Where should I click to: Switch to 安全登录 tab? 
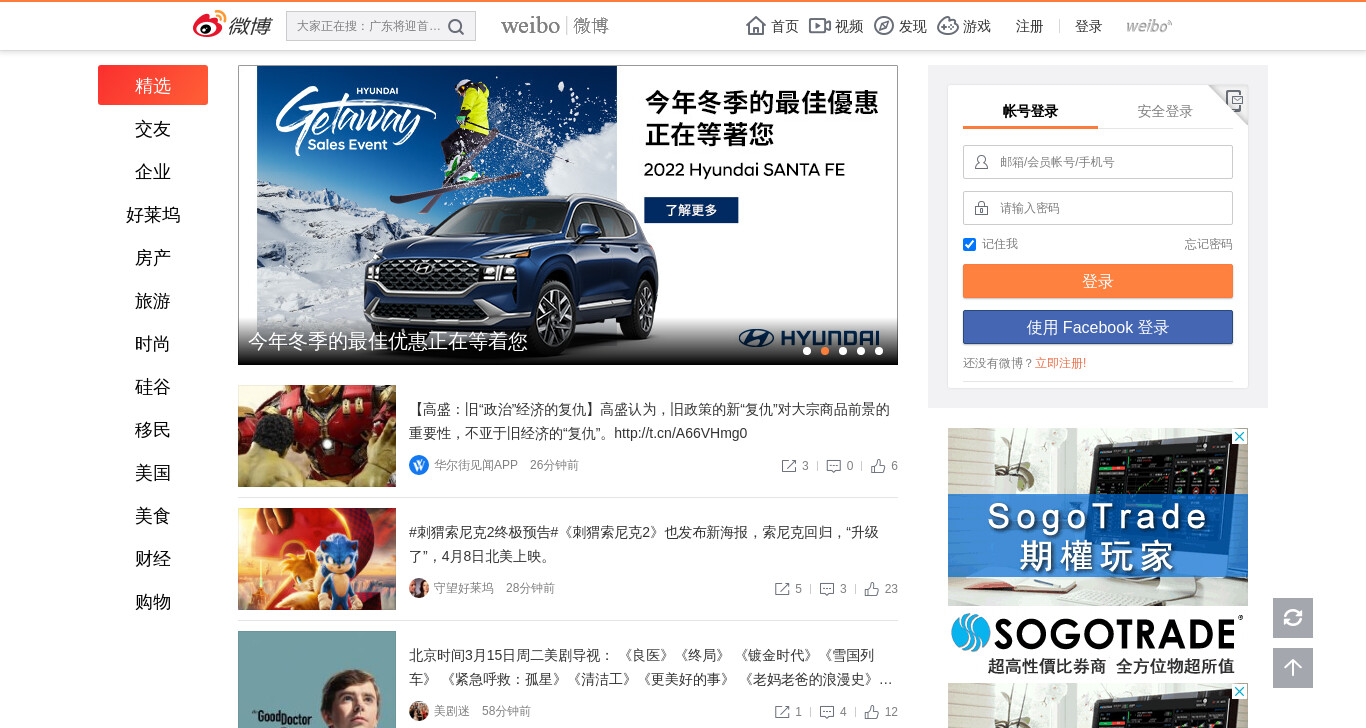point(1165,111)
